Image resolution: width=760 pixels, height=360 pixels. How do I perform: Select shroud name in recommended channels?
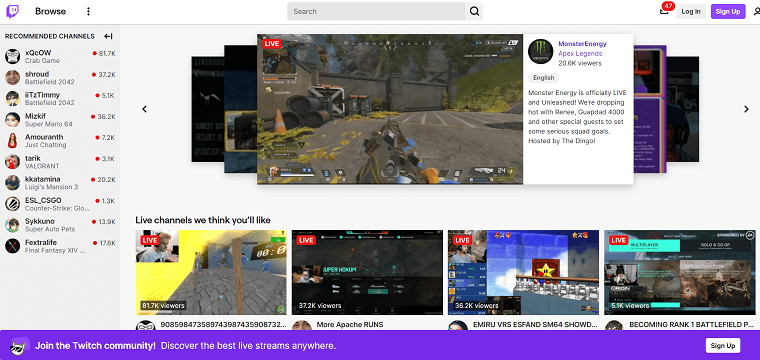pos(37,74)
